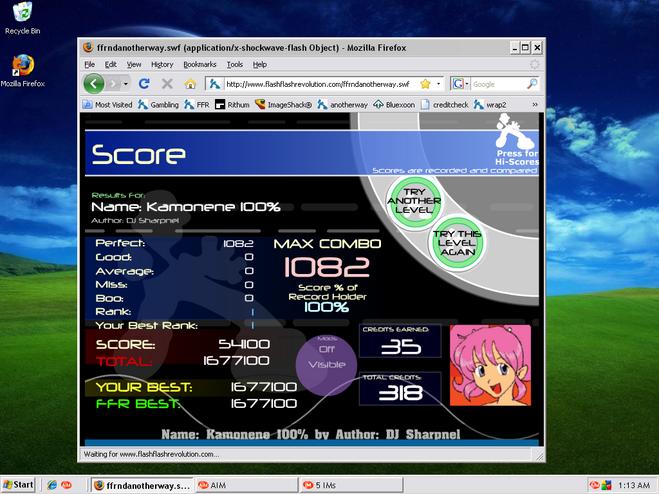Open the ImageShack bookmark
This screenshot has height=494, width=659.
coord(283,105)
